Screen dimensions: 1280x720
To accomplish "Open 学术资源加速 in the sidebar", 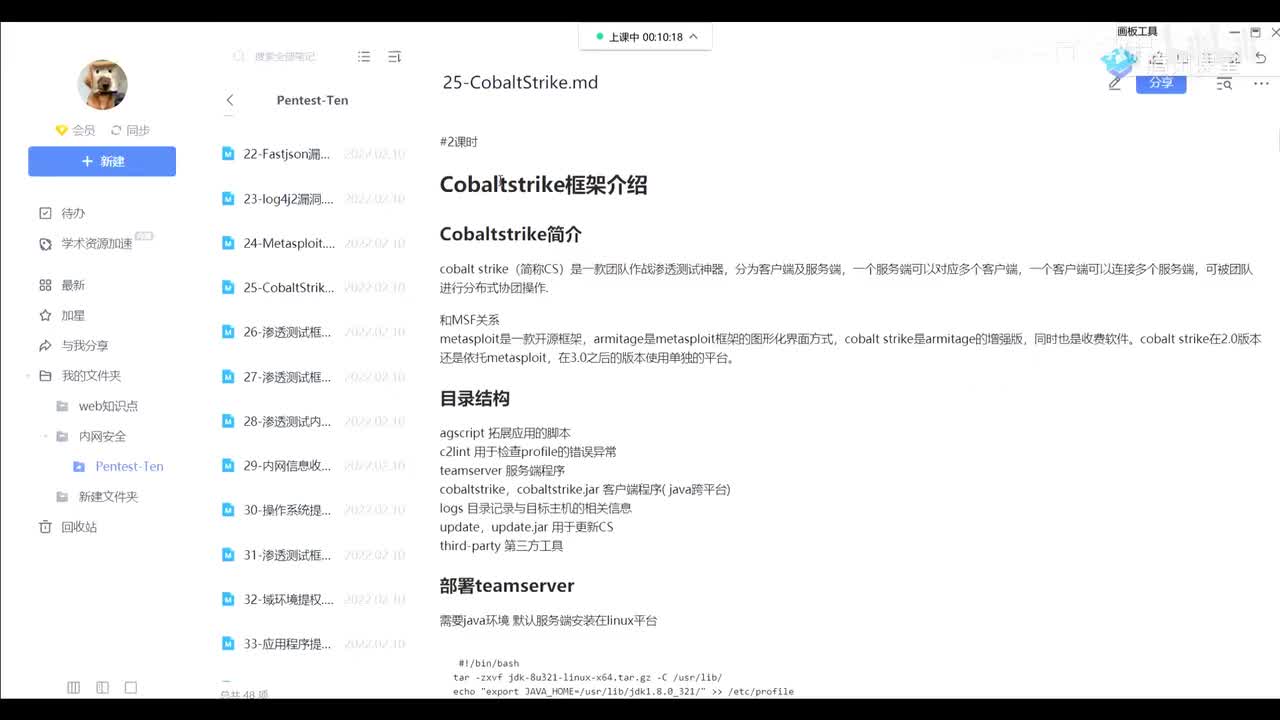I will (x=96, y=244).
